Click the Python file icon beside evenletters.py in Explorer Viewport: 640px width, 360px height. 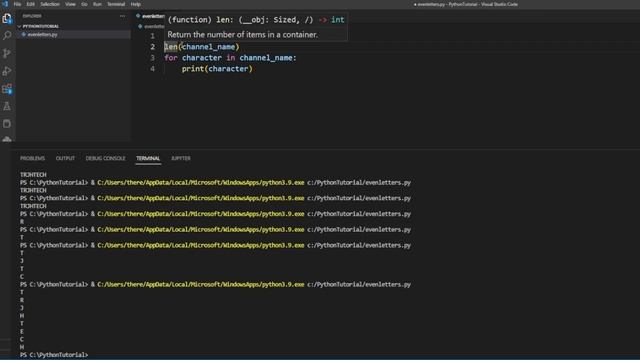coord(24,35)
